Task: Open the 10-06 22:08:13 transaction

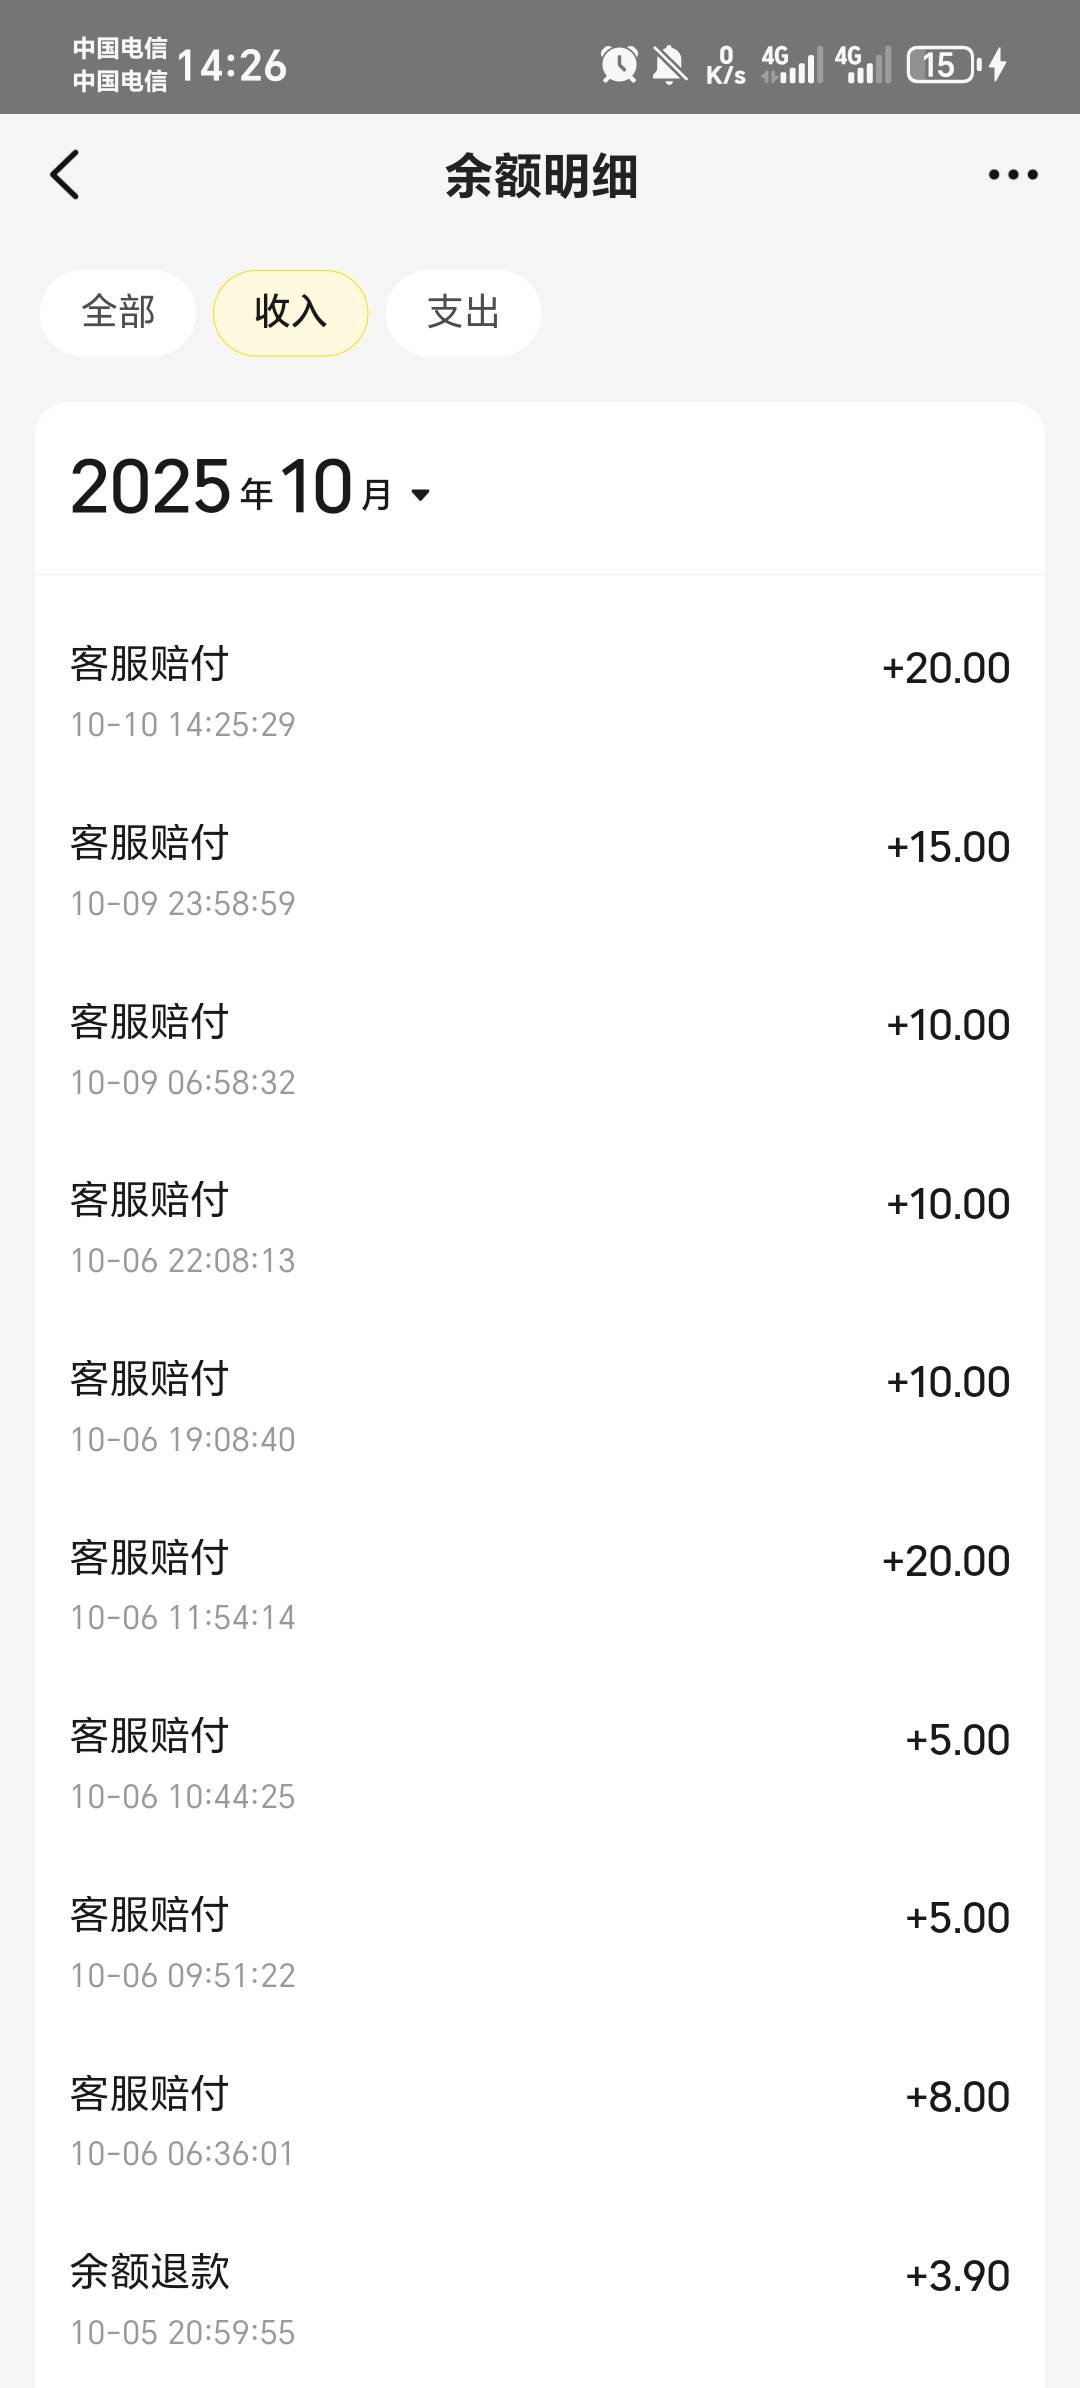Action: (540, 1228)
